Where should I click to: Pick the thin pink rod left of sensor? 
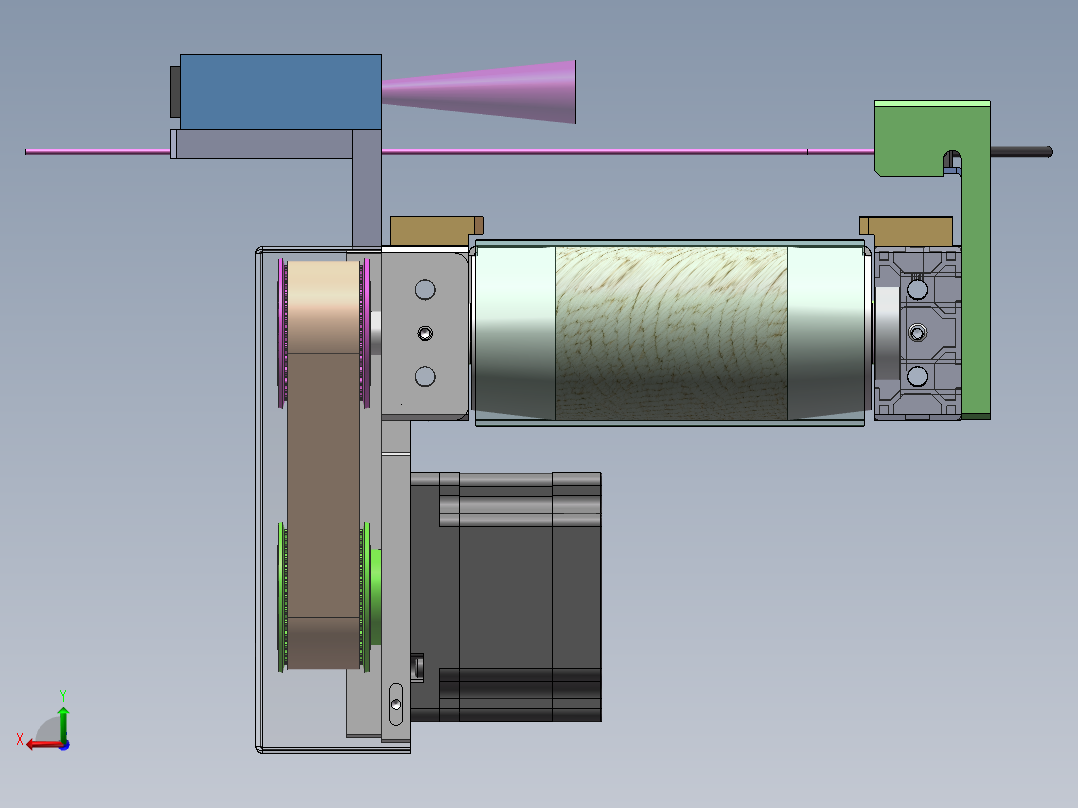click(x=98, y=151)
